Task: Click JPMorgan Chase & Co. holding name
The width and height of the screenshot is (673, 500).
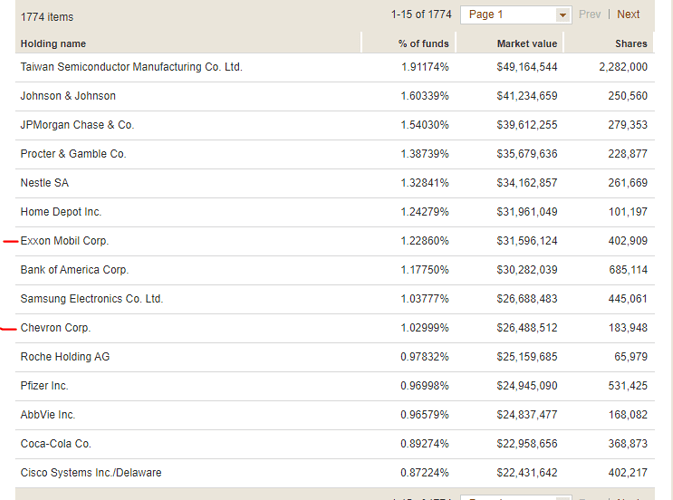Action: point(77,125)
